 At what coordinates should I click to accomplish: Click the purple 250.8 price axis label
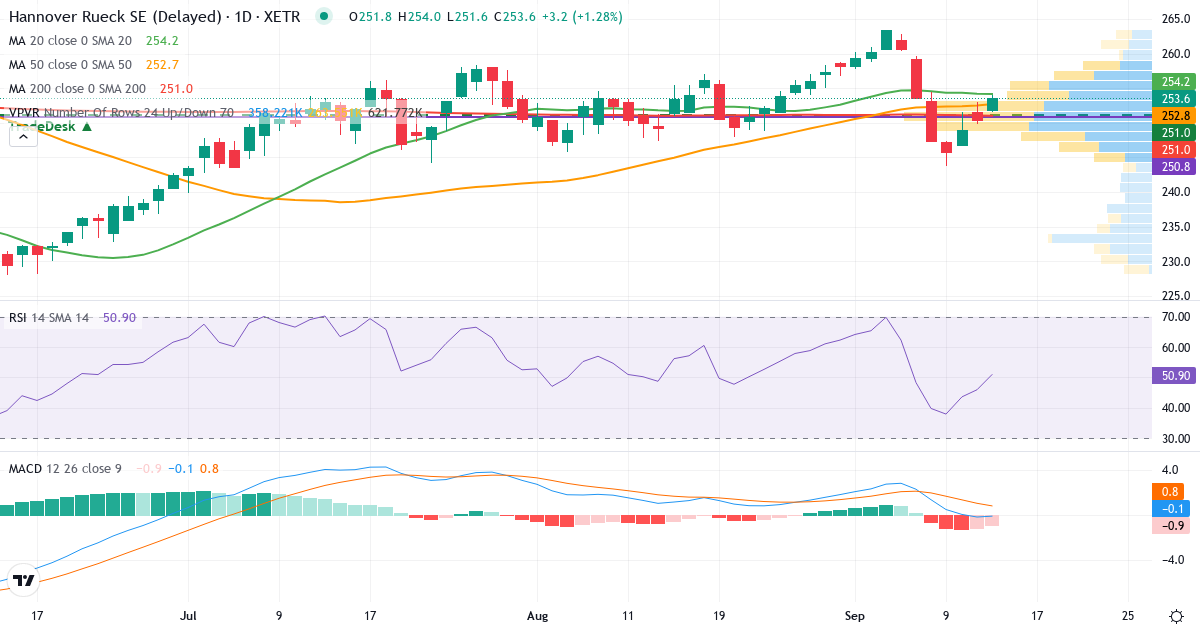click(1173, 166)
